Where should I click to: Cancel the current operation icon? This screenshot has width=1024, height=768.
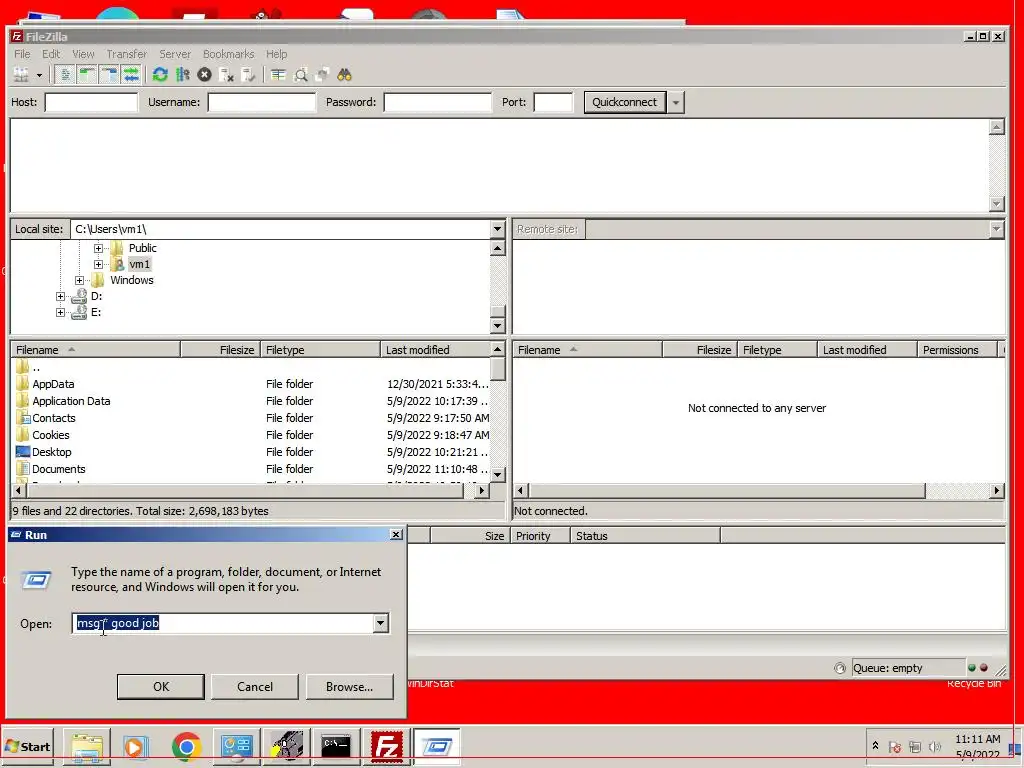pos(204,75)
